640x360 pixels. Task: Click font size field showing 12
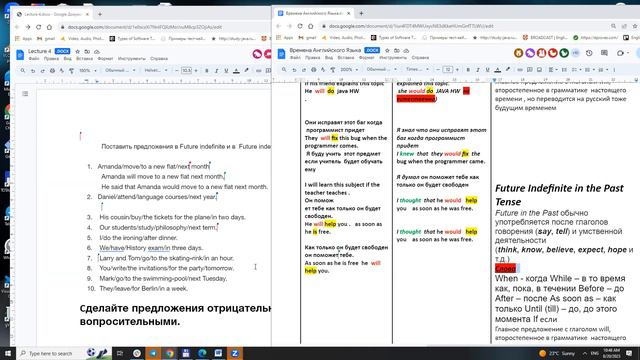pyautogui.click(x=448, y=70)
